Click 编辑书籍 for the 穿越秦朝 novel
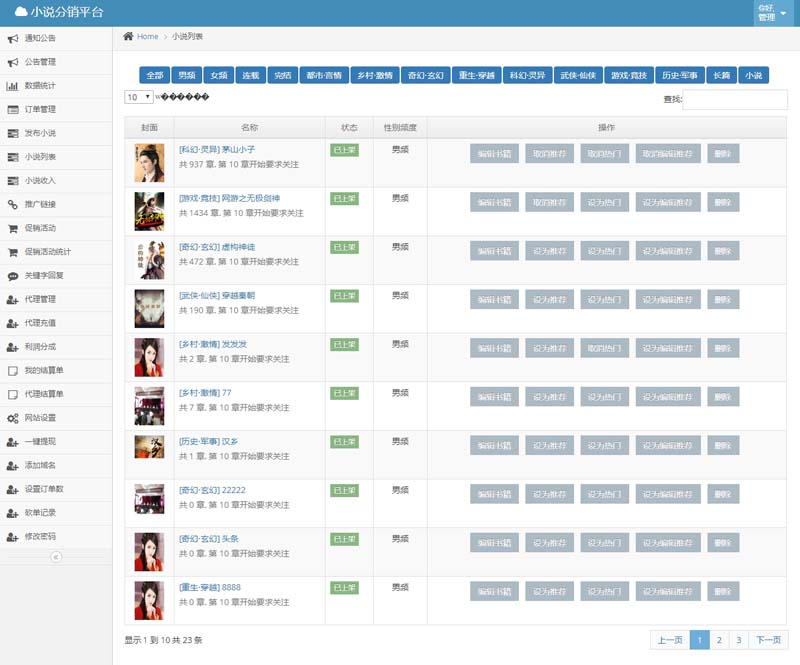The width and height of the screenshot is (800, 665). click(x=495, y=300)
